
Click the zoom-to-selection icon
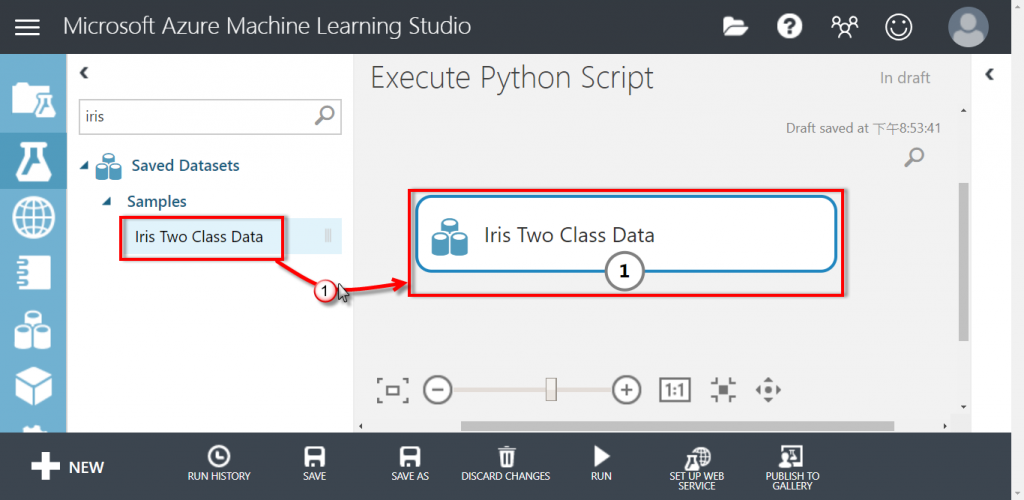click(723, 390)
